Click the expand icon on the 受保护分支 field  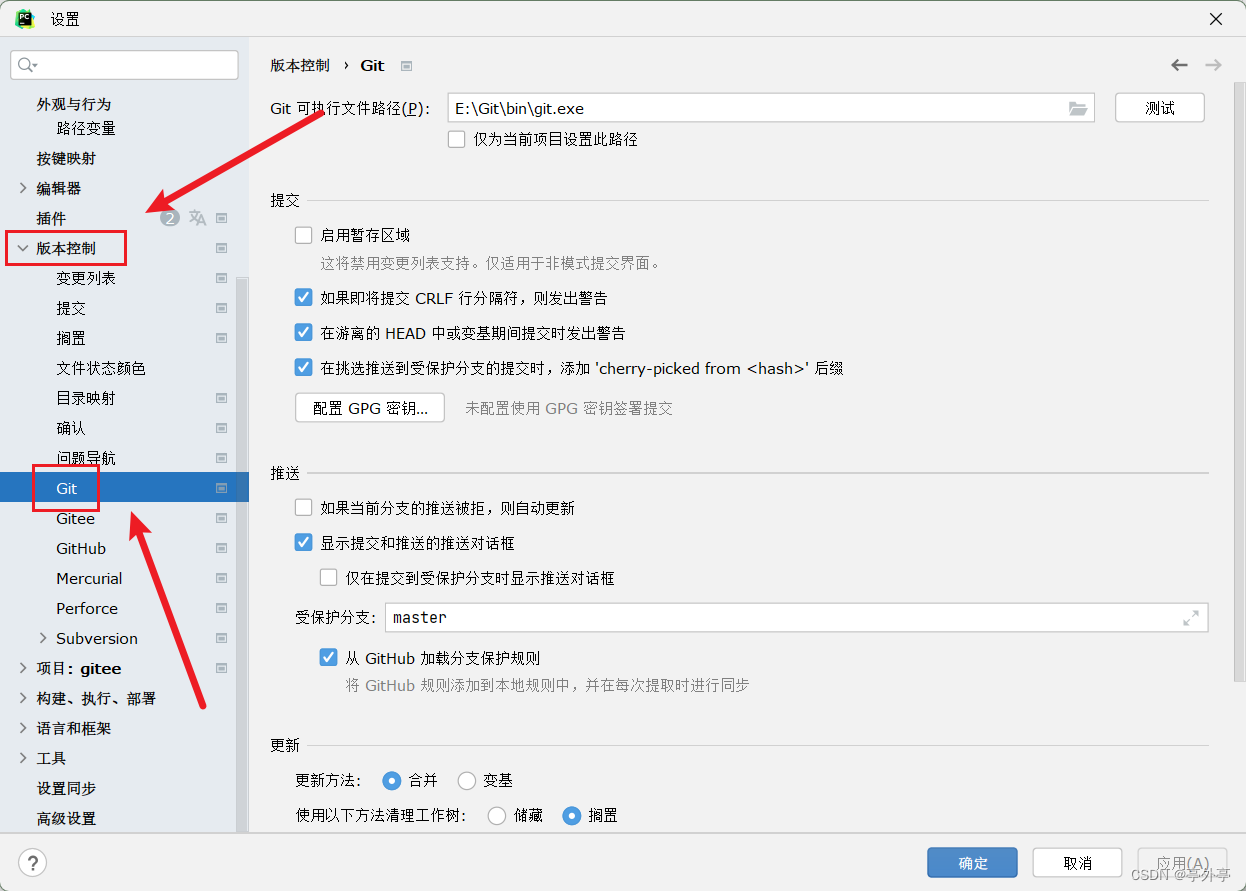tap(1192, 617)
